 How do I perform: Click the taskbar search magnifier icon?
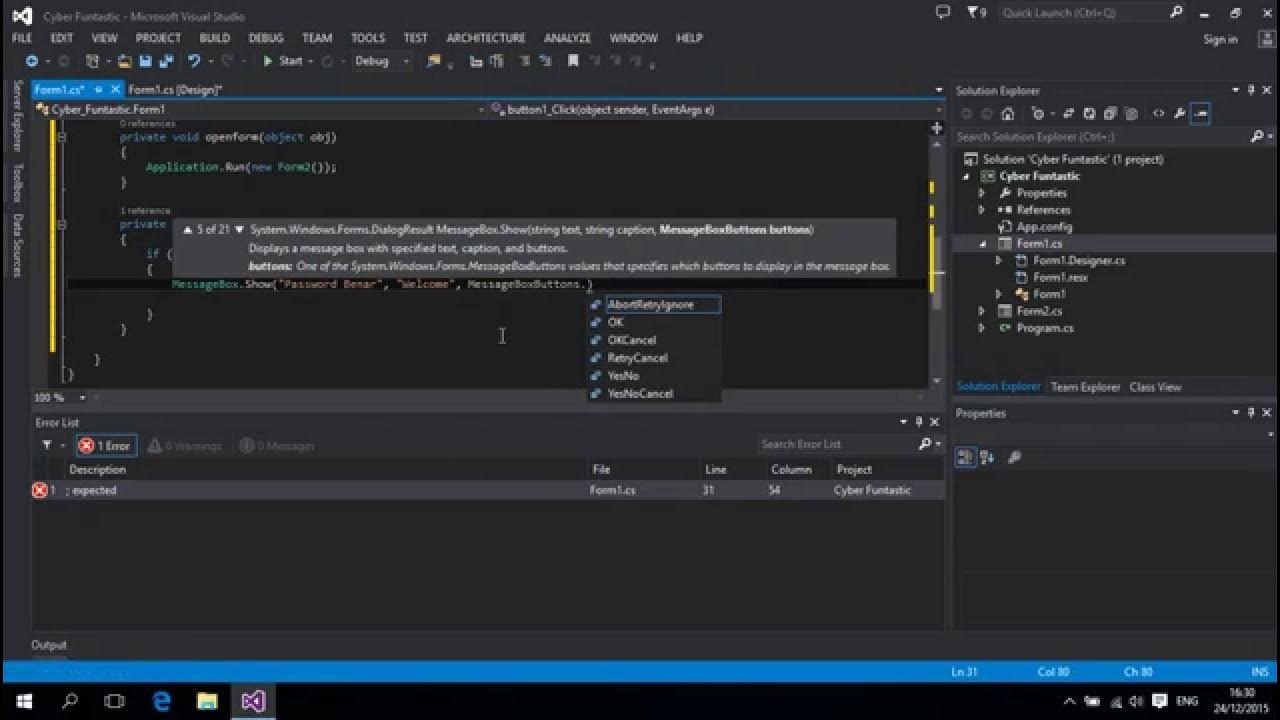[x=70, y=701]
